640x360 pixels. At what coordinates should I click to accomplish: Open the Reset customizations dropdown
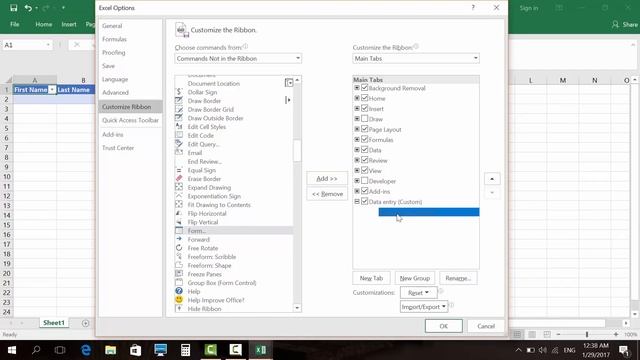[x=418, y=293]
